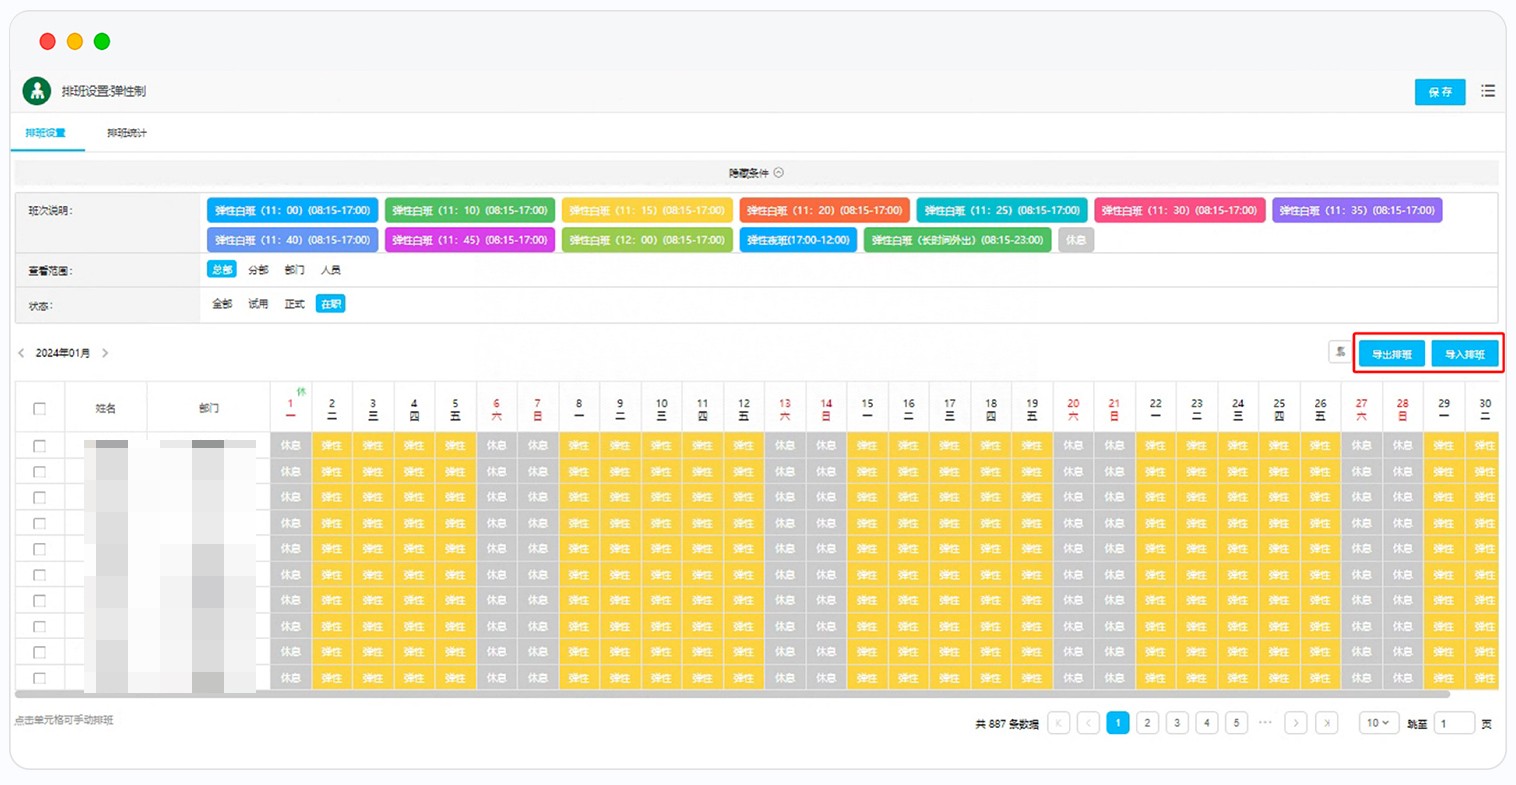Switch to the 排班设置 tab
1516x785 pixels.
tap(46, 133)
